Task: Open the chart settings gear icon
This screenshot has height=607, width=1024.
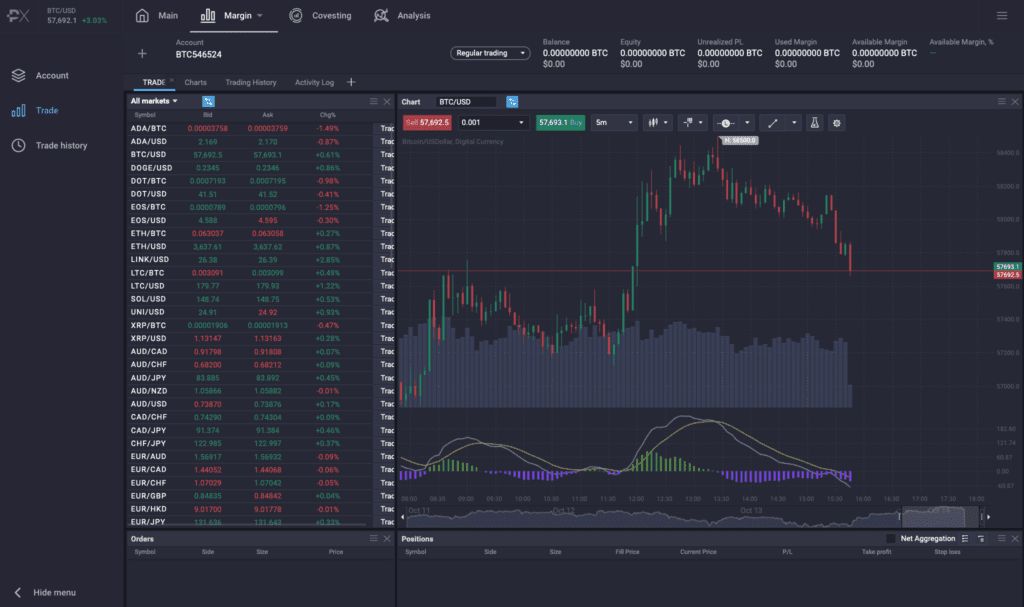Action: point(837,122)
